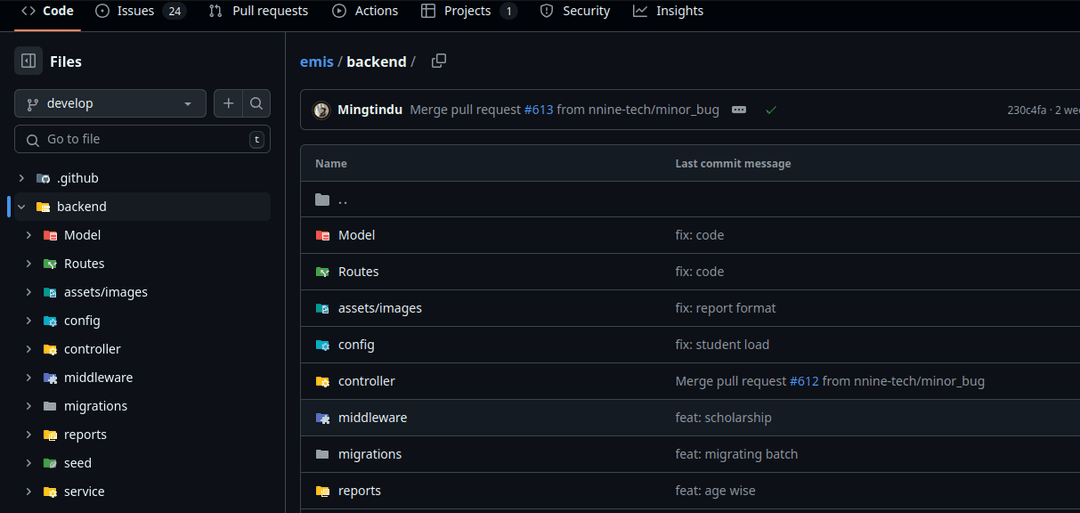The height and width of the screenshot is (513, 1080).
Task: Click the add file plus icon
Action: pyautogui.click(x=228, y=103)
